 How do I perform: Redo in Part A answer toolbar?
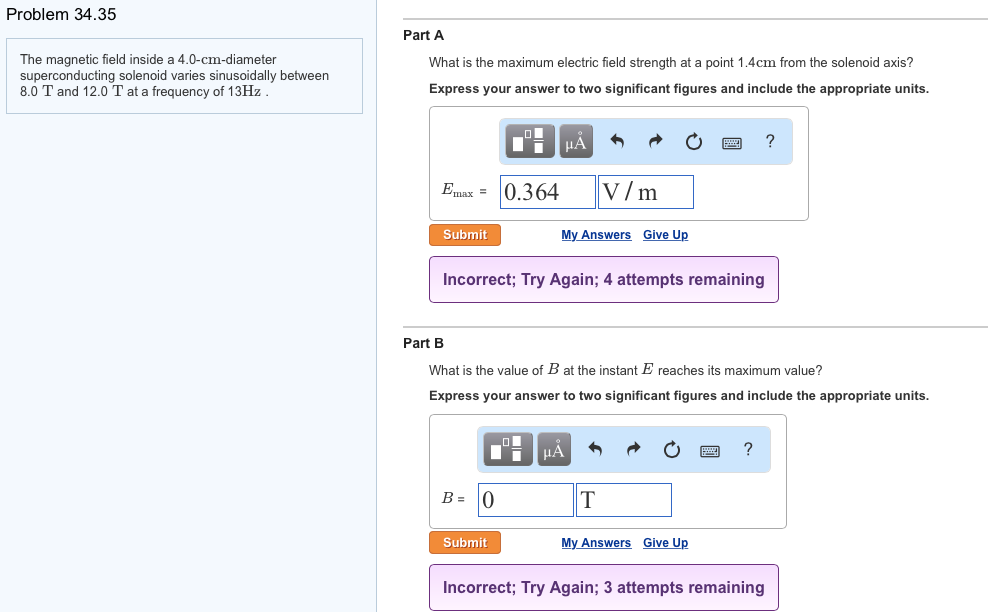coord(655,141)
